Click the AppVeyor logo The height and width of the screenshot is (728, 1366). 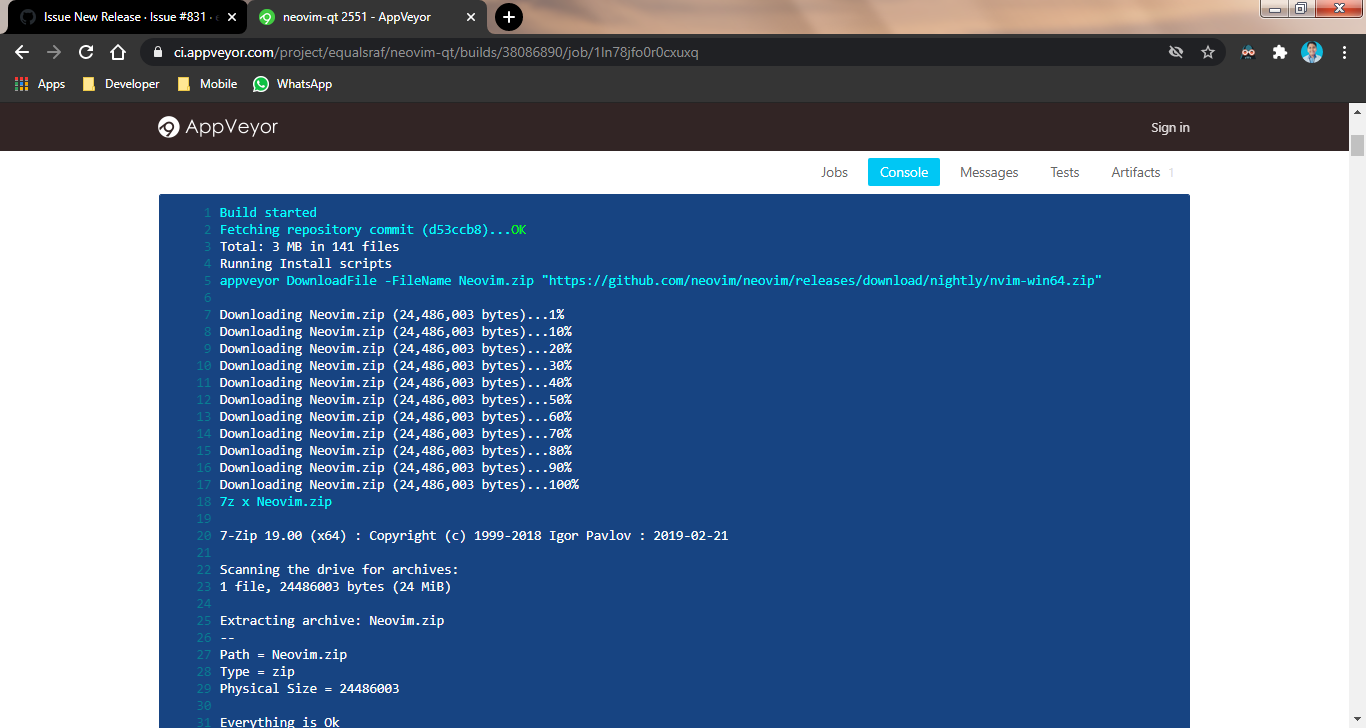(217, 127)
